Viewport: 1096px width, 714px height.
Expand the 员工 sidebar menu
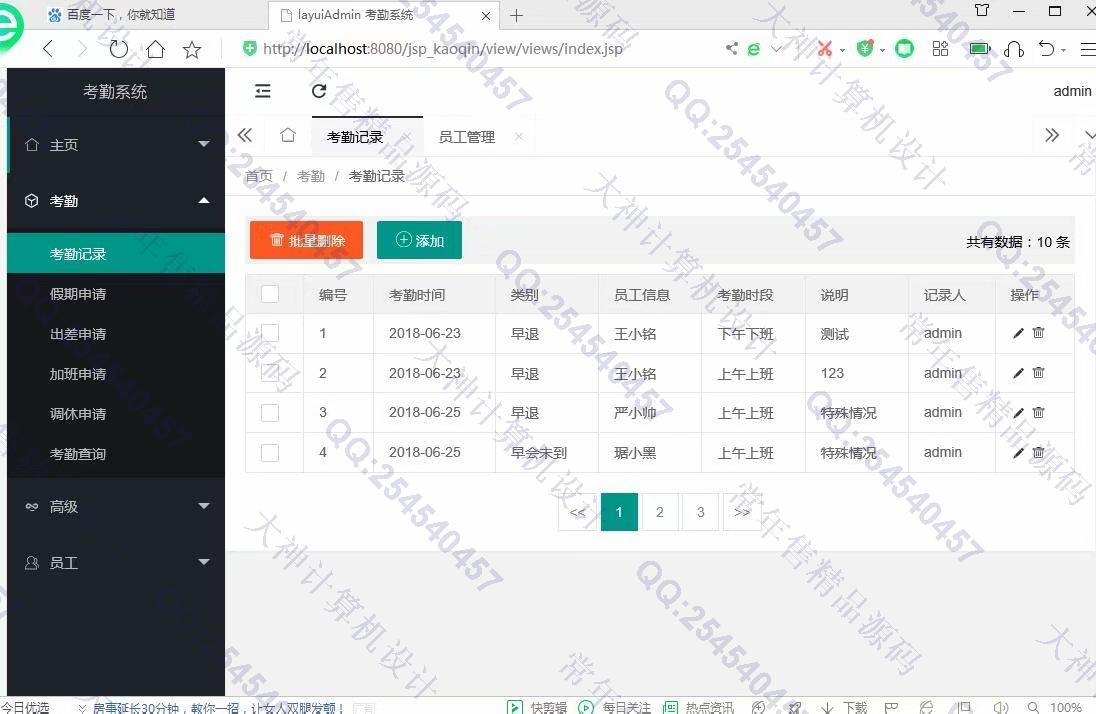115,563
